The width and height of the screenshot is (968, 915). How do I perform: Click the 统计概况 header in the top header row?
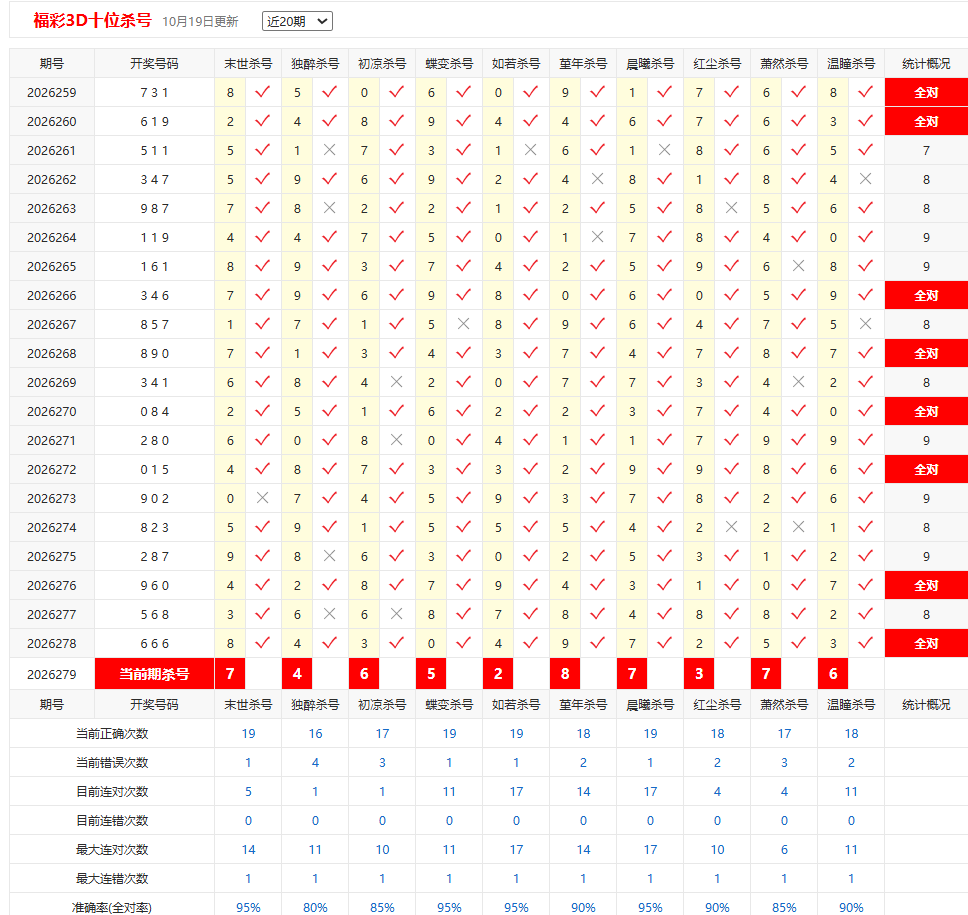pyautogui.click(x=926, y=64)
